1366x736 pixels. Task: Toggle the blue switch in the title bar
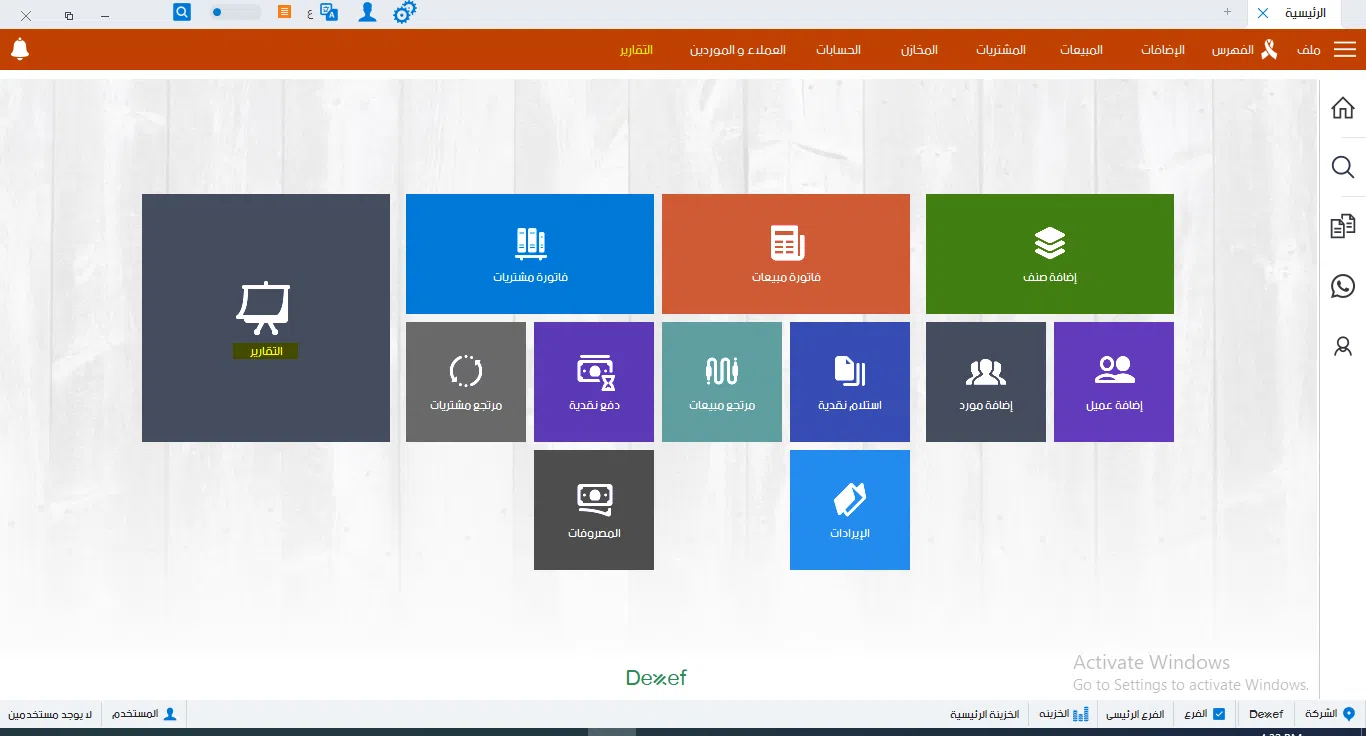(234, 13)
